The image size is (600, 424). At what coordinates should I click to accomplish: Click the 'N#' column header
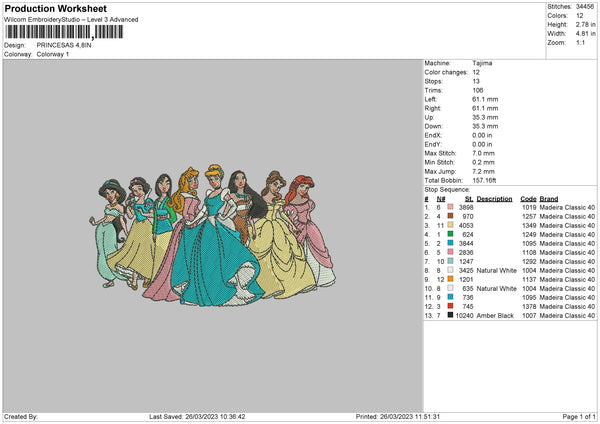(x=441, y=199)
